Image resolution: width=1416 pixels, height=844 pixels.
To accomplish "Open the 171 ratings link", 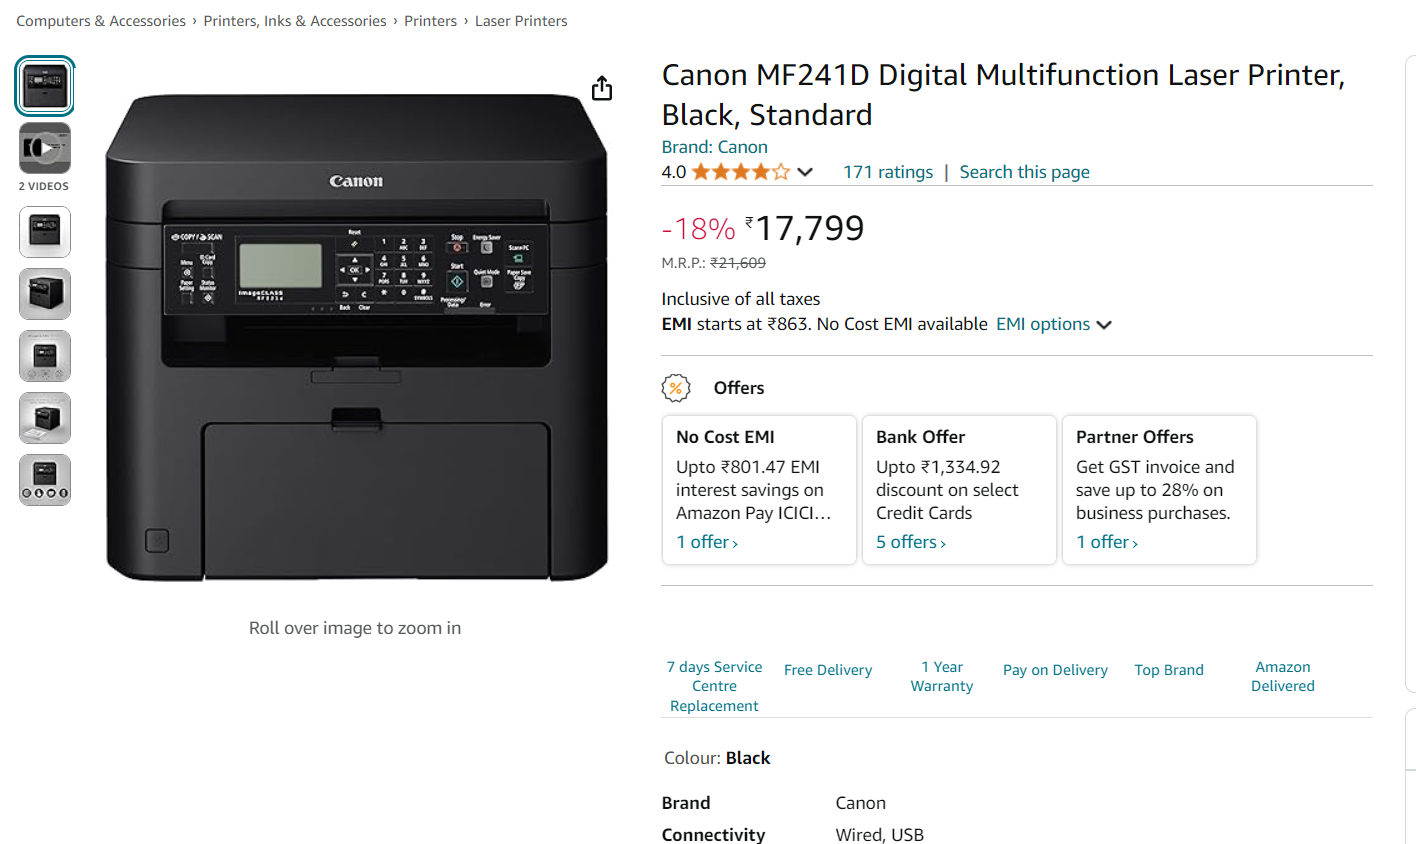I will (x=888, y=172).
